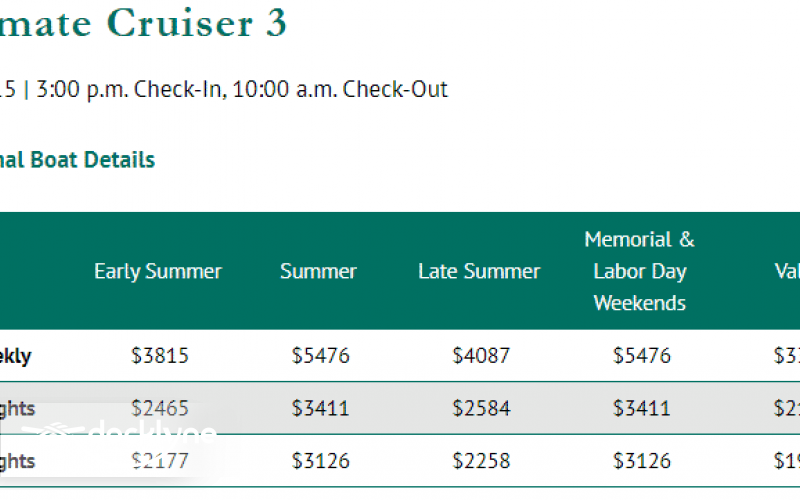Image resolution: width=800 pixels, height=500 pixels.
Task: Click $3411 under Memorial & Labor Day Weekends
Action: pos(642,408)
